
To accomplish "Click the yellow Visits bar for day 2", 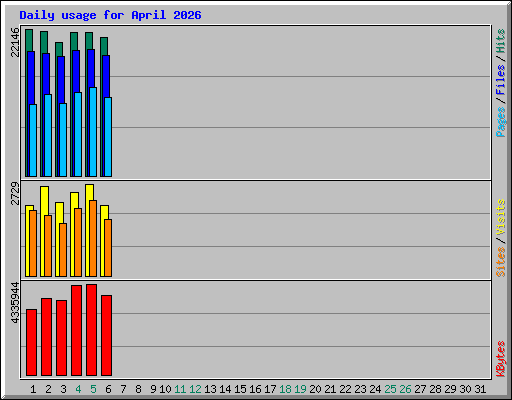I will [44, 200].
